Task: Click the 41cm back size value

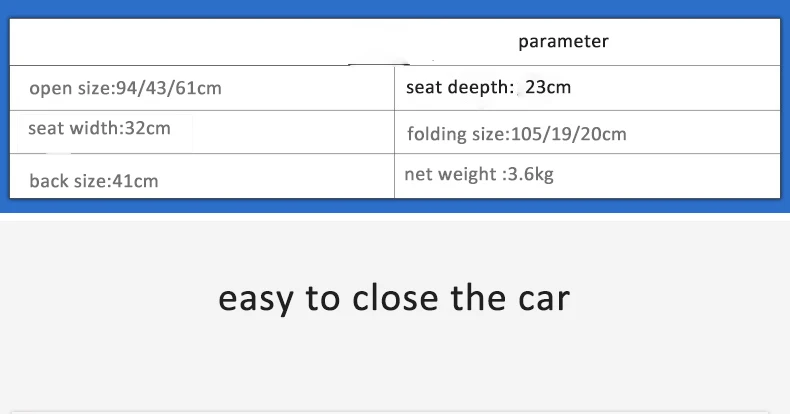Action: pos(135,181)
